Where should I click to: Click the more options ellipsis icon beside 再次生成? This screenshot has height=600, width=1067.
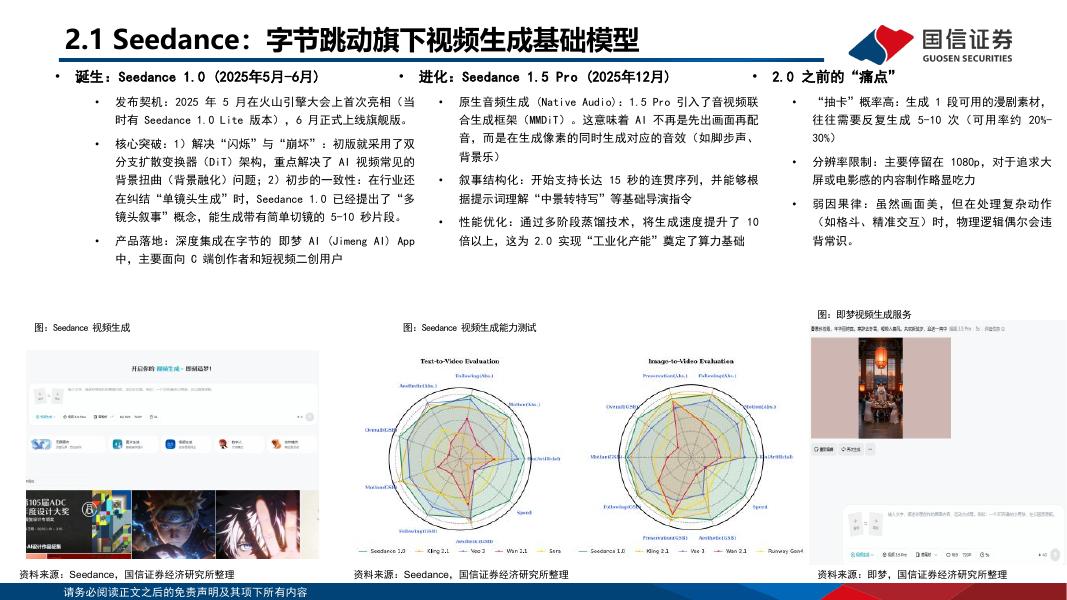coord(869,449)
